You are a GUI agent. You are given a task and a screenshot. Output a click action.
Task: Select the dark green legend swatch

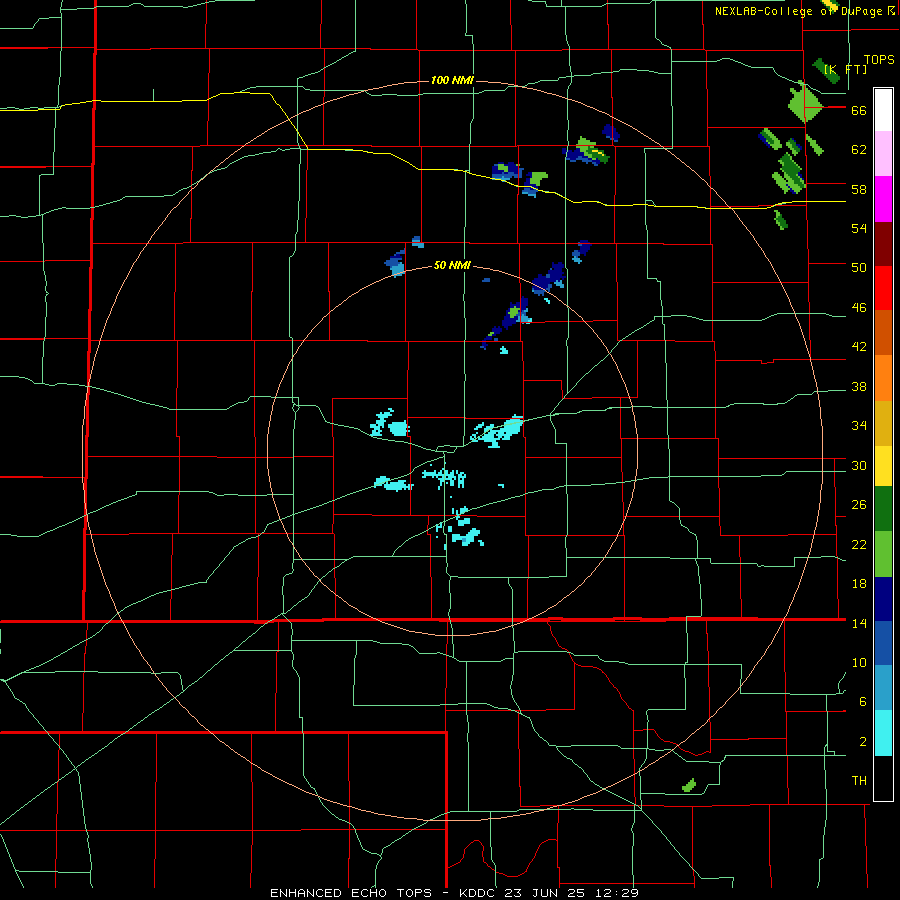click(883, 509)
